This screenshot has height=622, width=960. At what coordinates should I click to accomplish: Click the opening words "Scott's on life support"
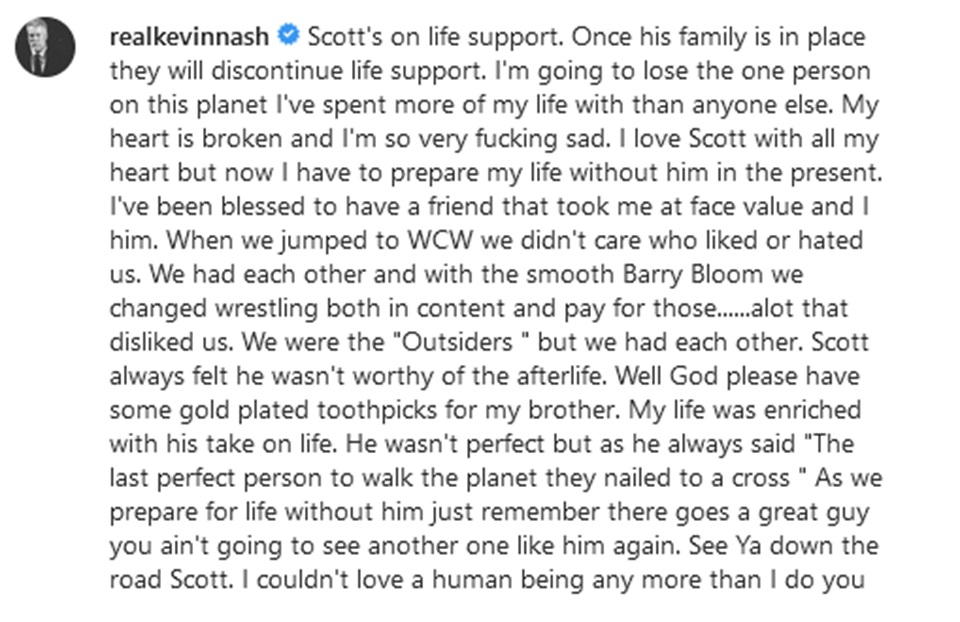click(435, 37)
